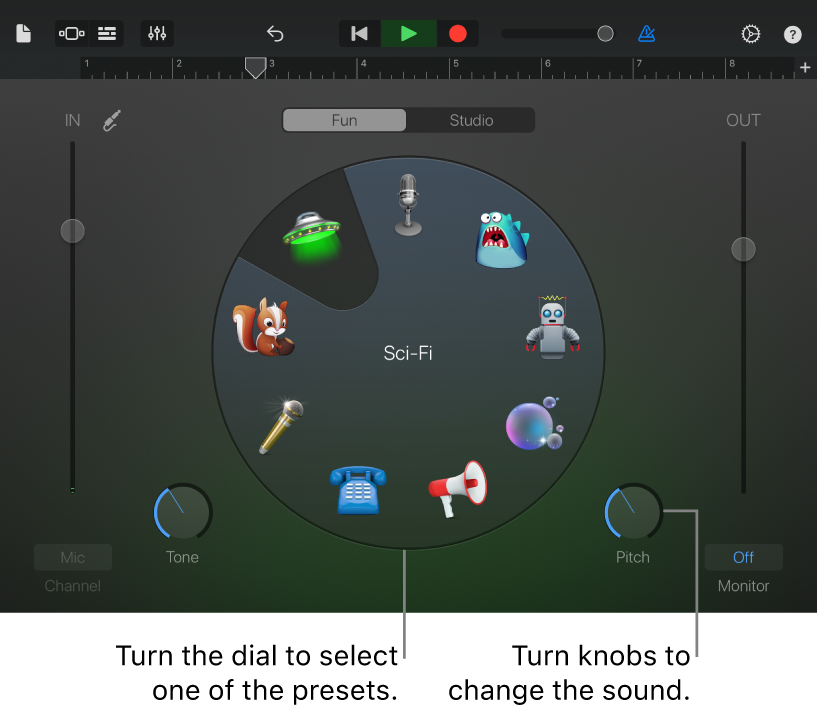The width and height of the screenshot is (820, 718).
Task: Choose the Telephone voice effect
Action: click(357, 490)
